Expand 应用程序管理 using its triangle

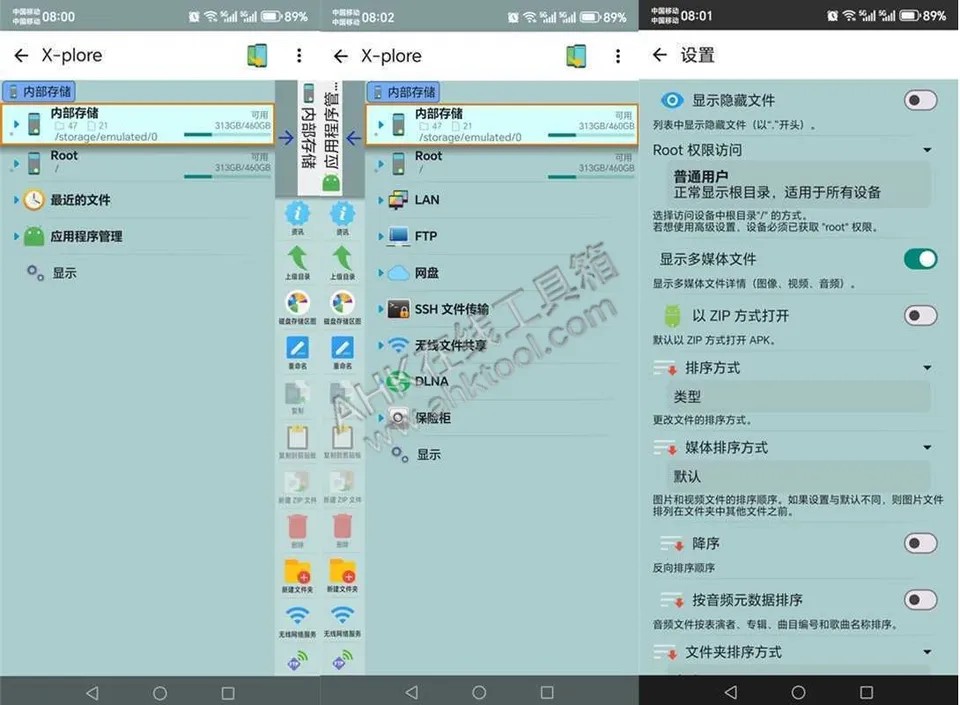click(16, 236)
